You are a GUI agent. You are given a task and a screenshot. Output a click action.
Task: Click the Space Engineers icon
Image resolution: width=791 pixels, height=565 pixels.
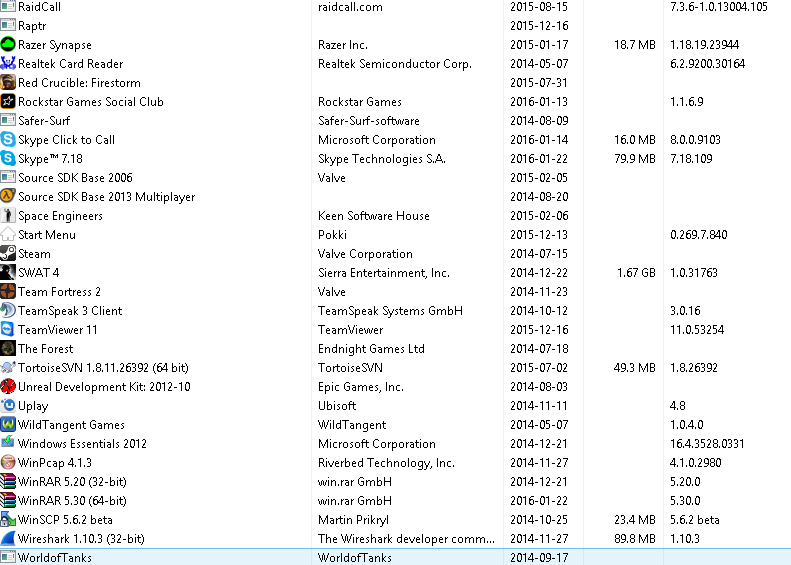pos(8,215)
